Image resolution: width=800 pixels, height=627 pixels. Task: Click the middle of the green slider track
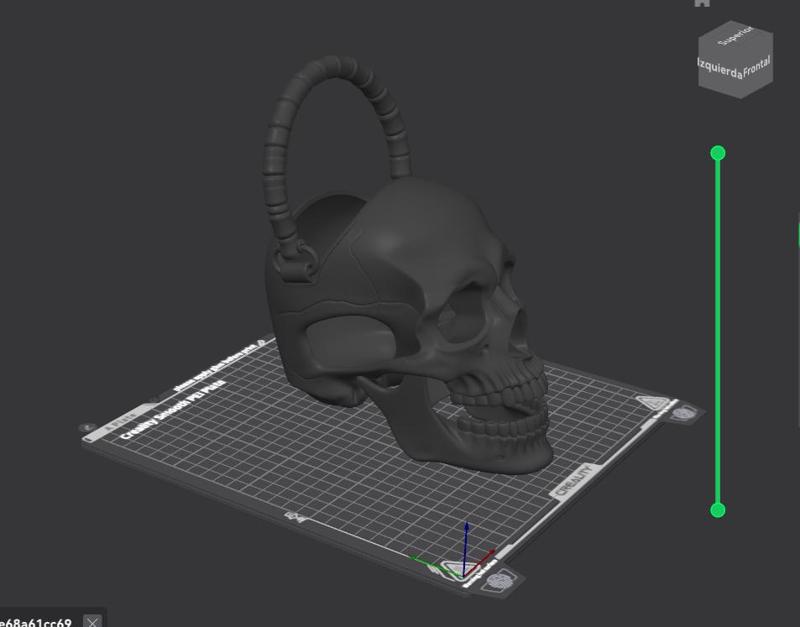pyautogui.click(x=718, y=332)
